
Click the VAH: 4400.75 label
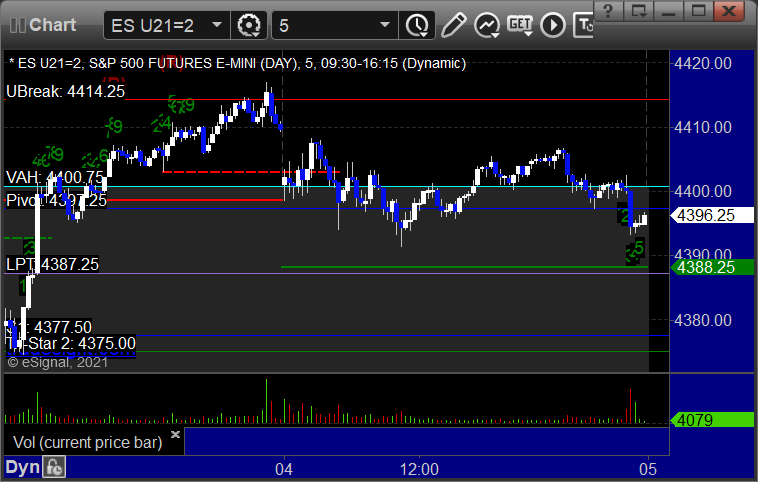[x=55, y=177]
